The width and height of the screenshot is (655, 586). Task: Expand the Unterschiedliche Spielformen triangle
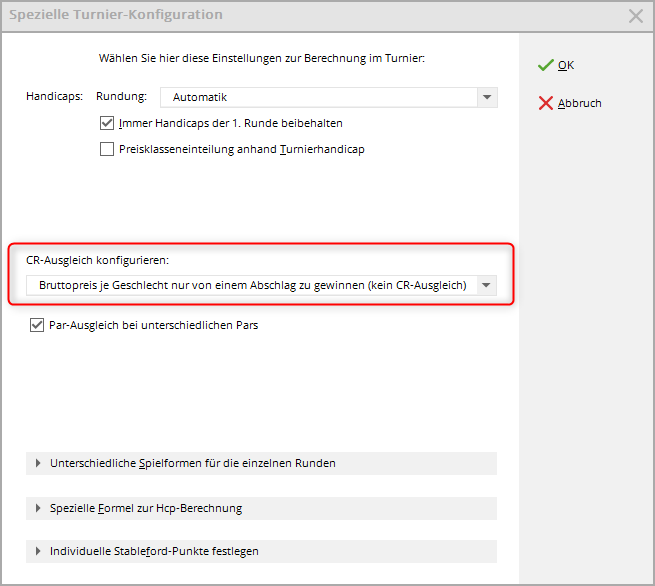38,463
